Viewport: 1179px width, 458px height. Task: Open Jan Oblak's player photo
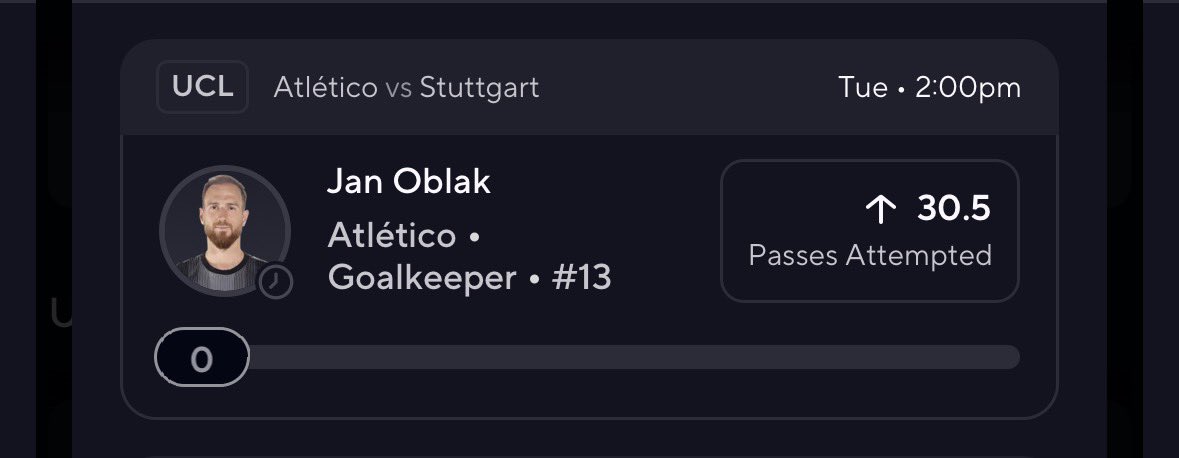[x=224, y=232]
